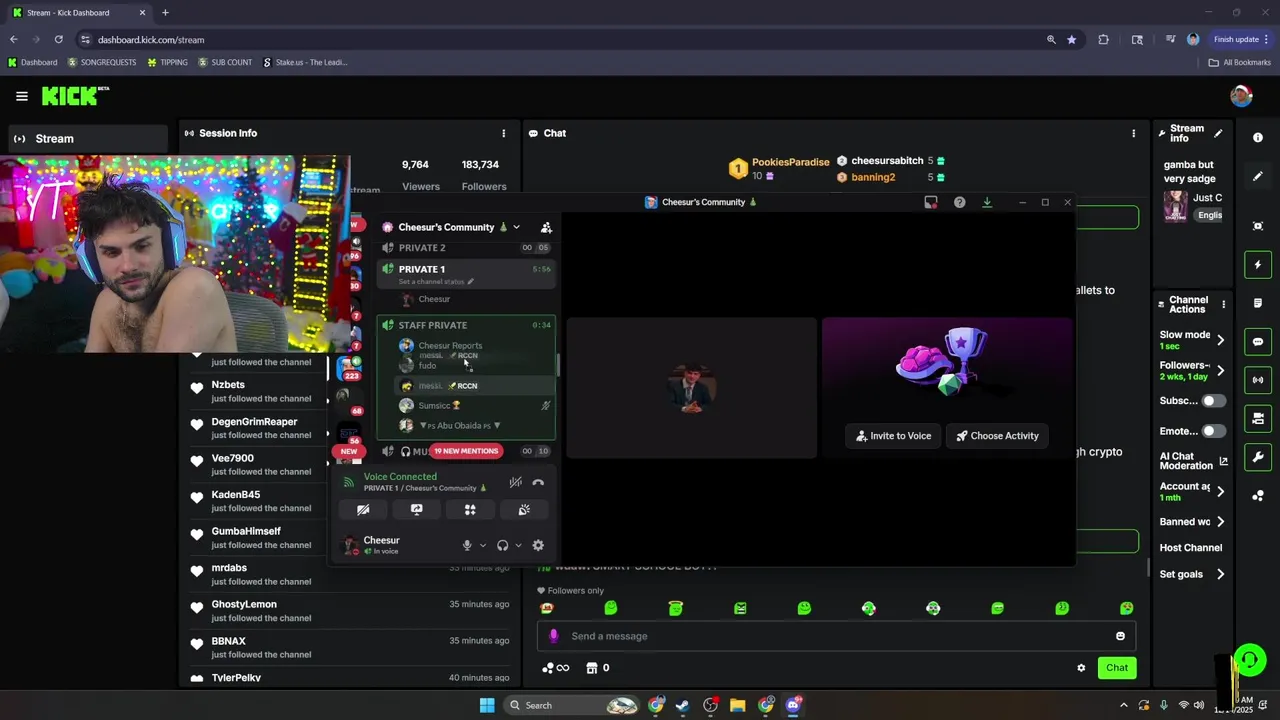
Task: Expand Cheesur's Community server dropdown
Action: click(516, 227)
